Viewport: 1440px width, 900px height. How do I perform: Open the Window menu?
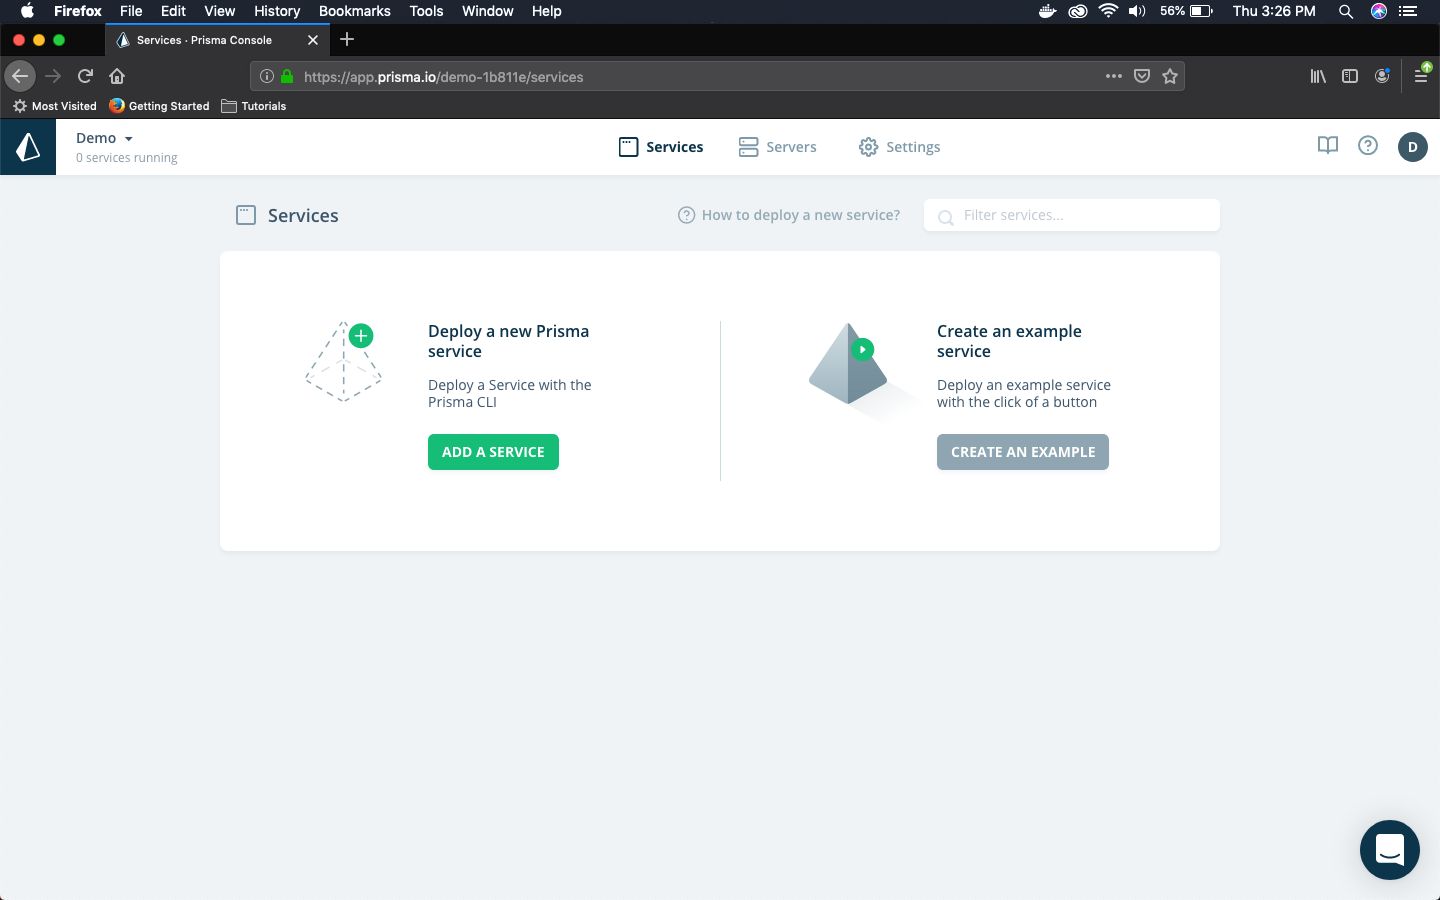[x=488, y=11]
